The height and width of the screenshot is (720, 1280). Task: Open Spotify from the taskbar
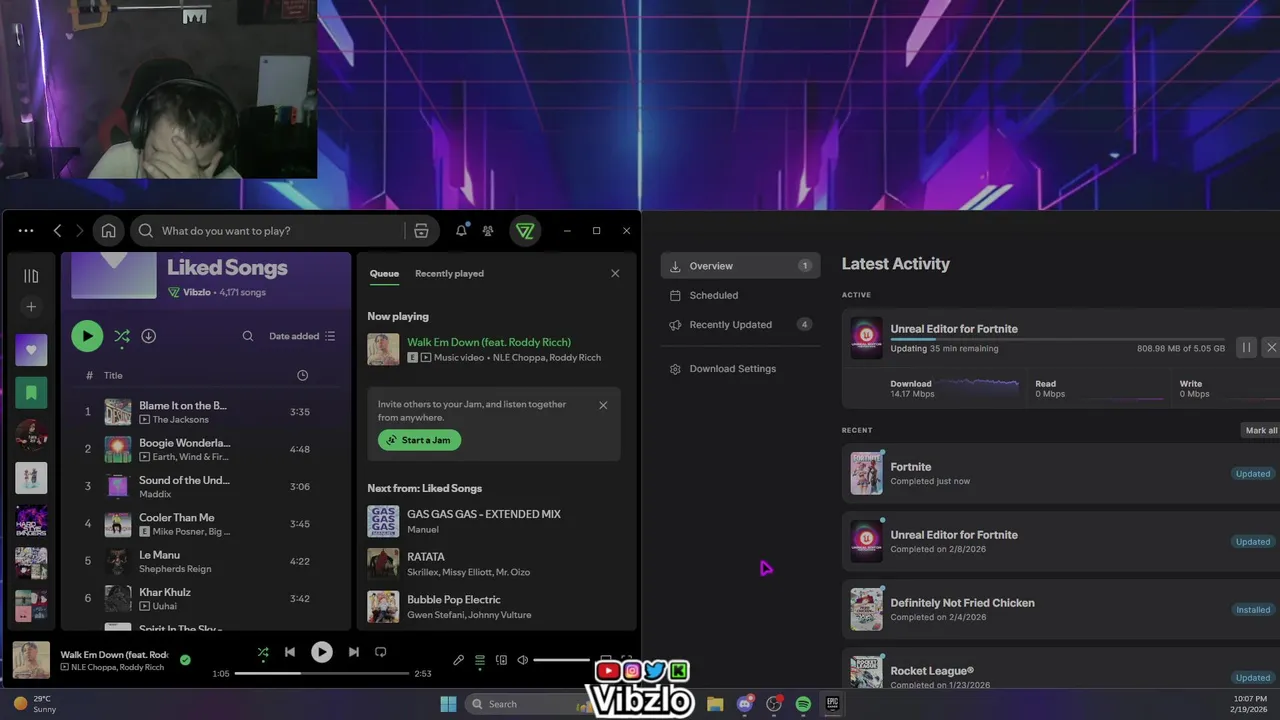[x=803, y=704]
